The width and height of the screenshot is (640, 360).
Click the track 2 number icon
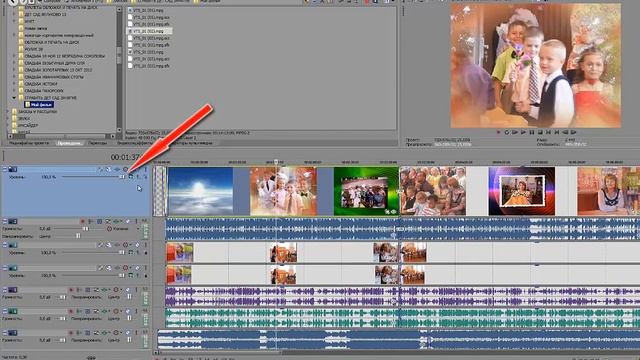(x=13, y=222)
